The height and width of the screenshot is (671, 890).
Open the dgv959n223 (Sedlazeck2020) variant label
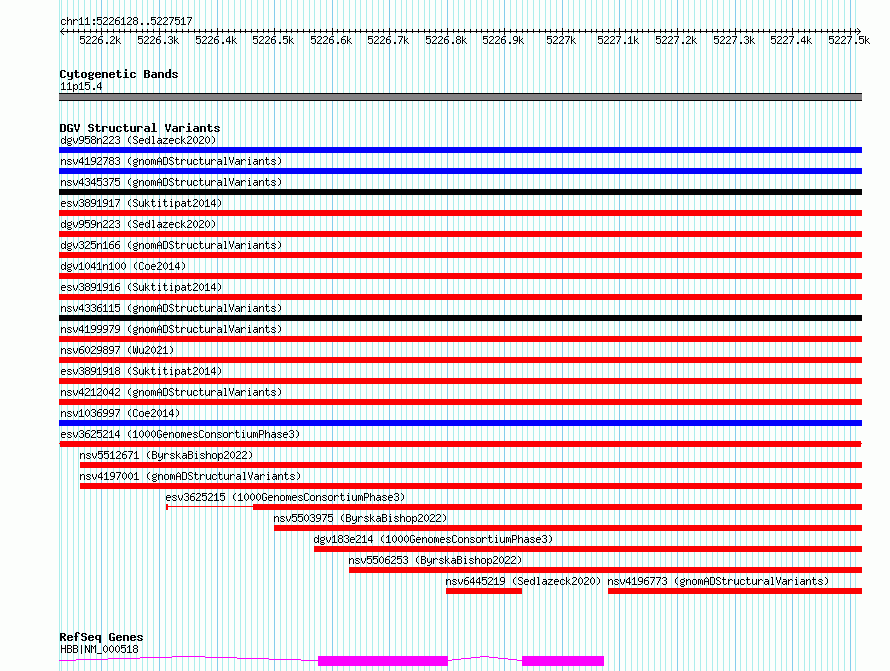click(138, 224)
